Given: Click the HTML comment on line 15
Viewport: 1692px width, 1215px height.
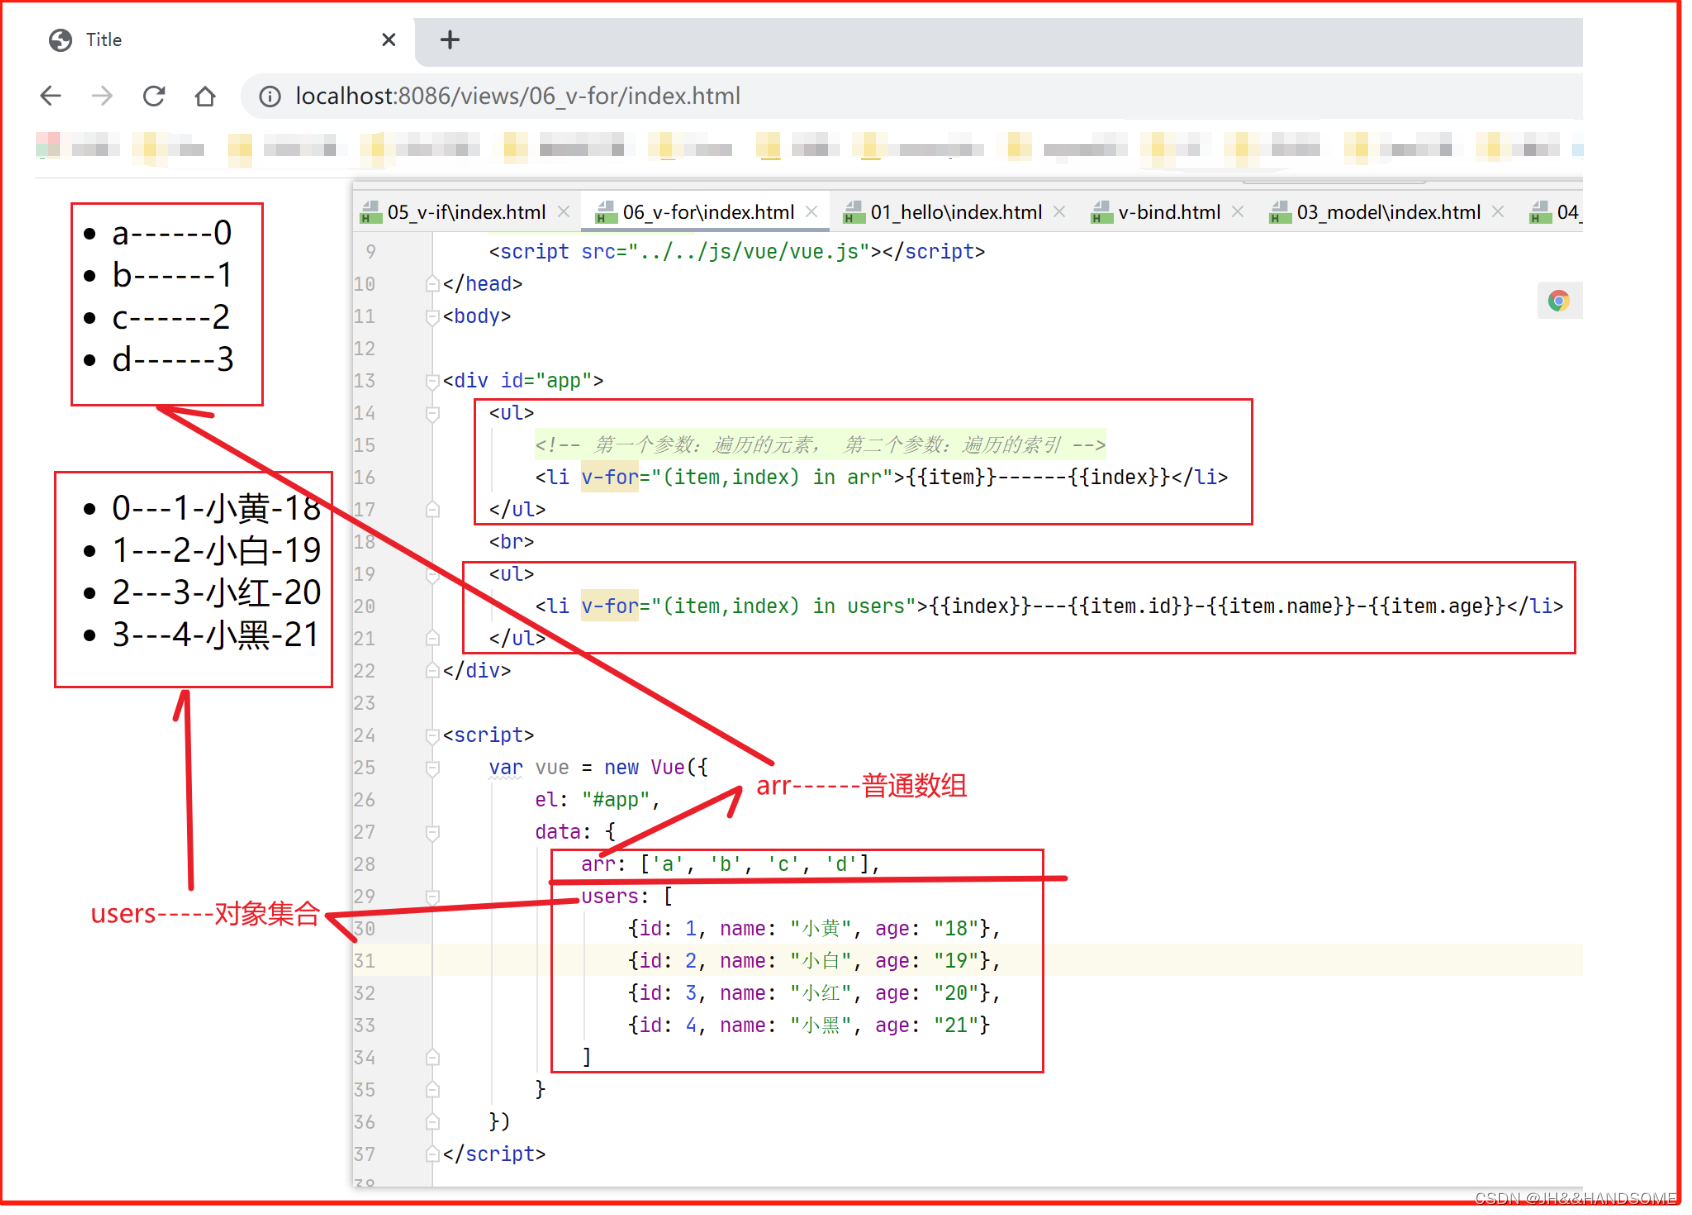Looking at the screenshot, I should [x=820, y=445].
